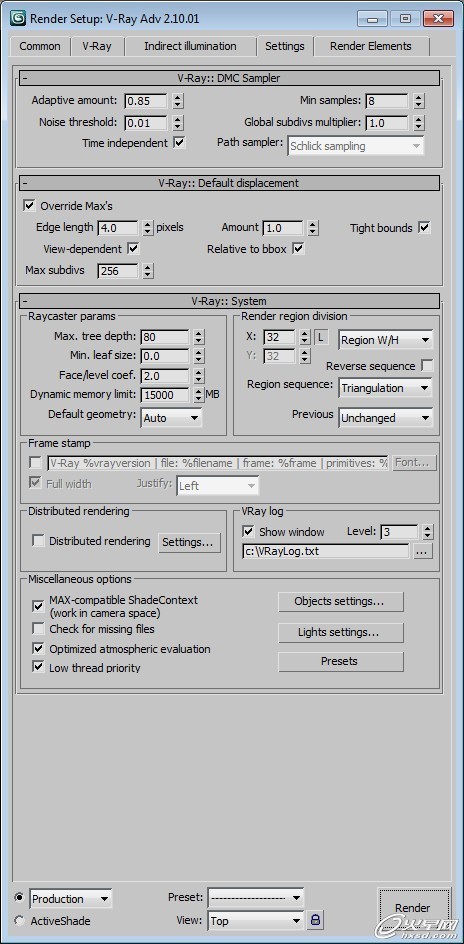464x944 pixels.
Task: Switch to the V-Ray tab
Action: (97, 46)
